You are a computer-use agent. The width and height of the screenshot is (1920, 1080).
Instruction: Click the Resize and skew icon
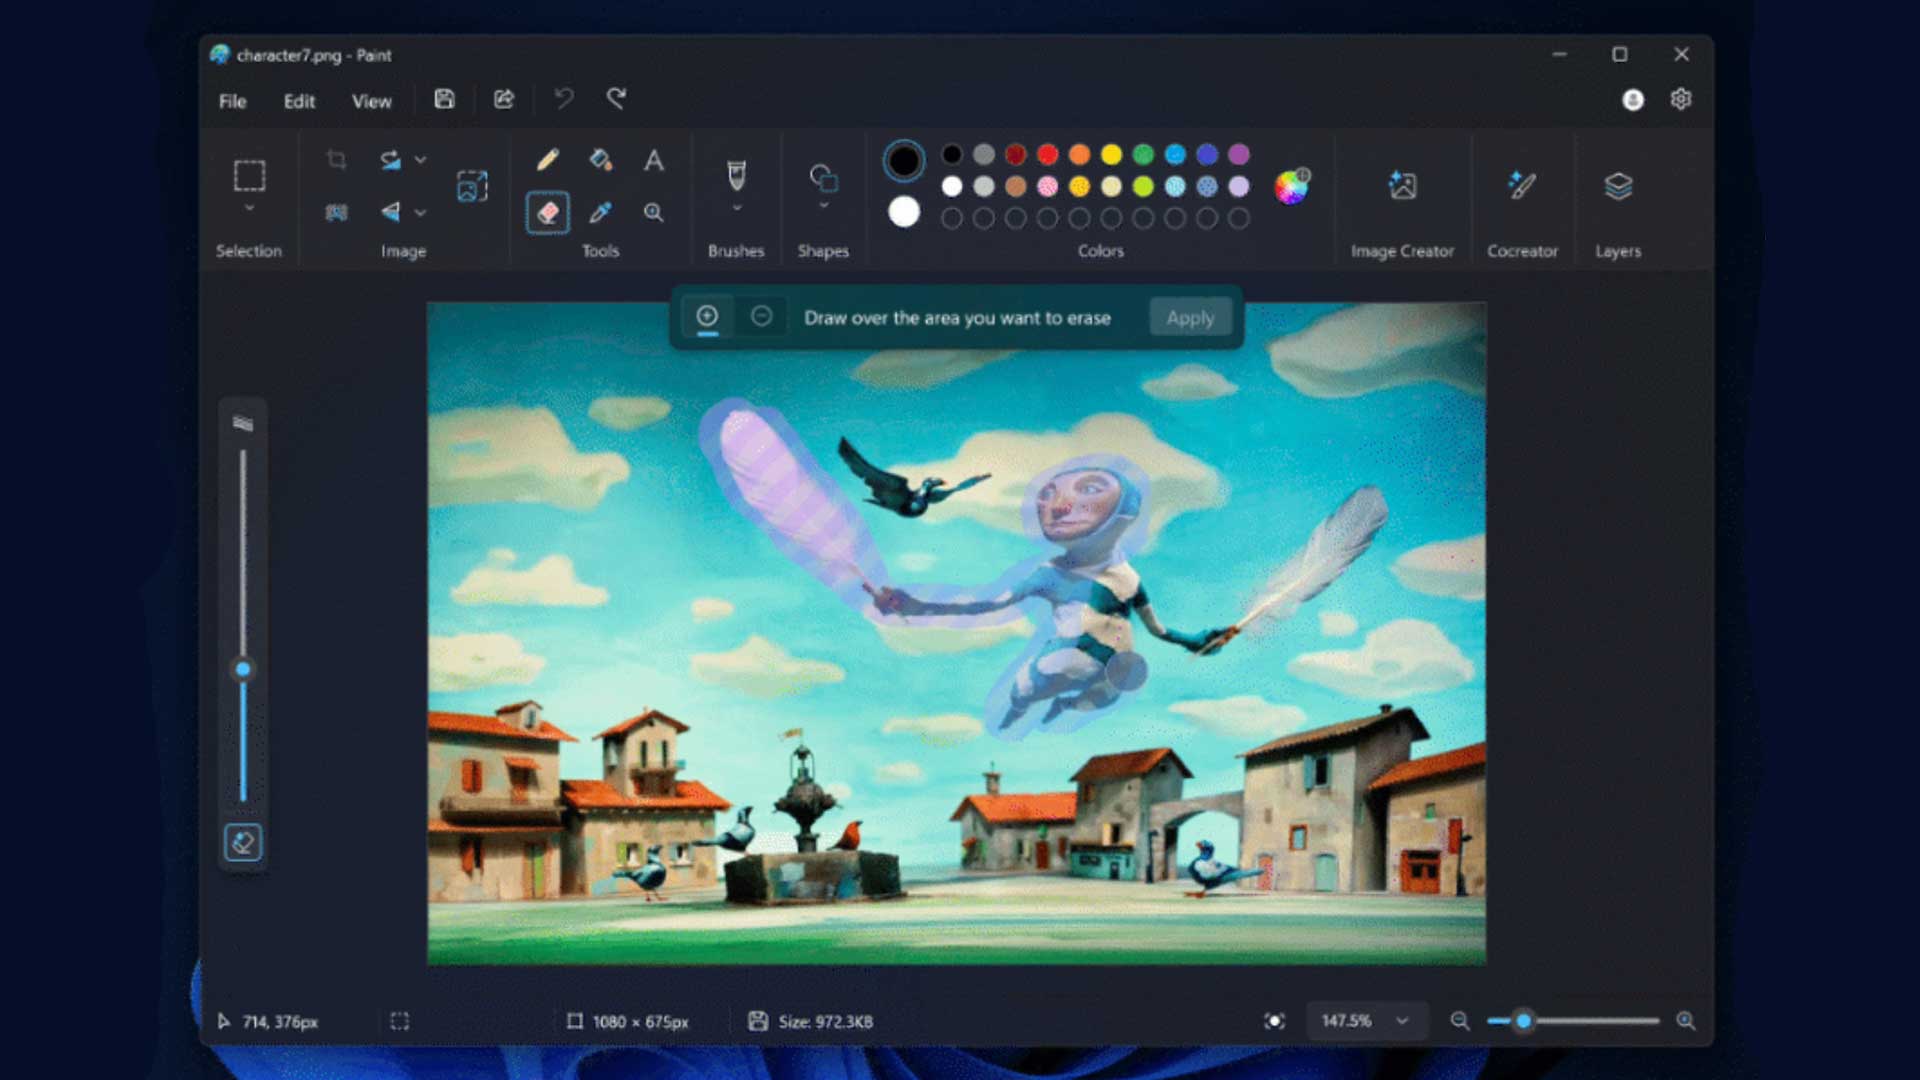point(472,186)
